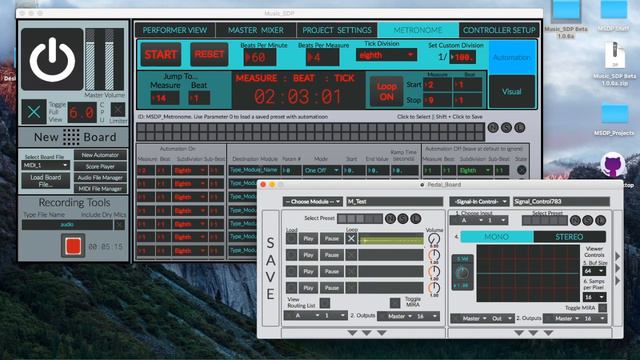Open first automation row Eighth subdivision dropdown
The height and width of the screenshot is (360, 640).
(x=190, y=170)
